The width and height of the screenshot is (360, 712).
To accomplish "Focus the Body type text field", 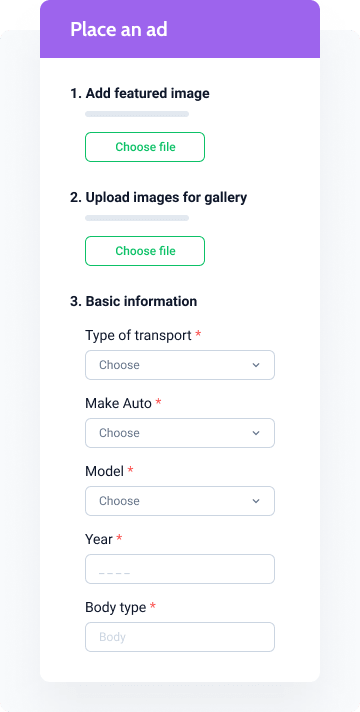I will 180,637.
